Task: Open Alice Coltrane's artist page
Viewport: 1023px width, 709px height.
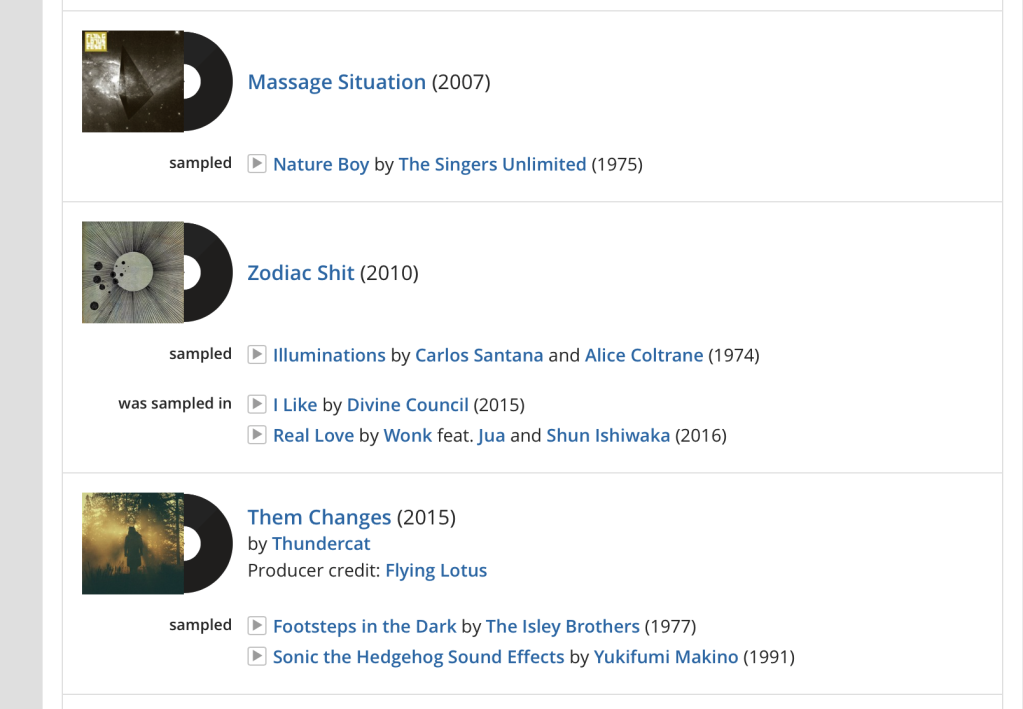Action: (644, 355)
